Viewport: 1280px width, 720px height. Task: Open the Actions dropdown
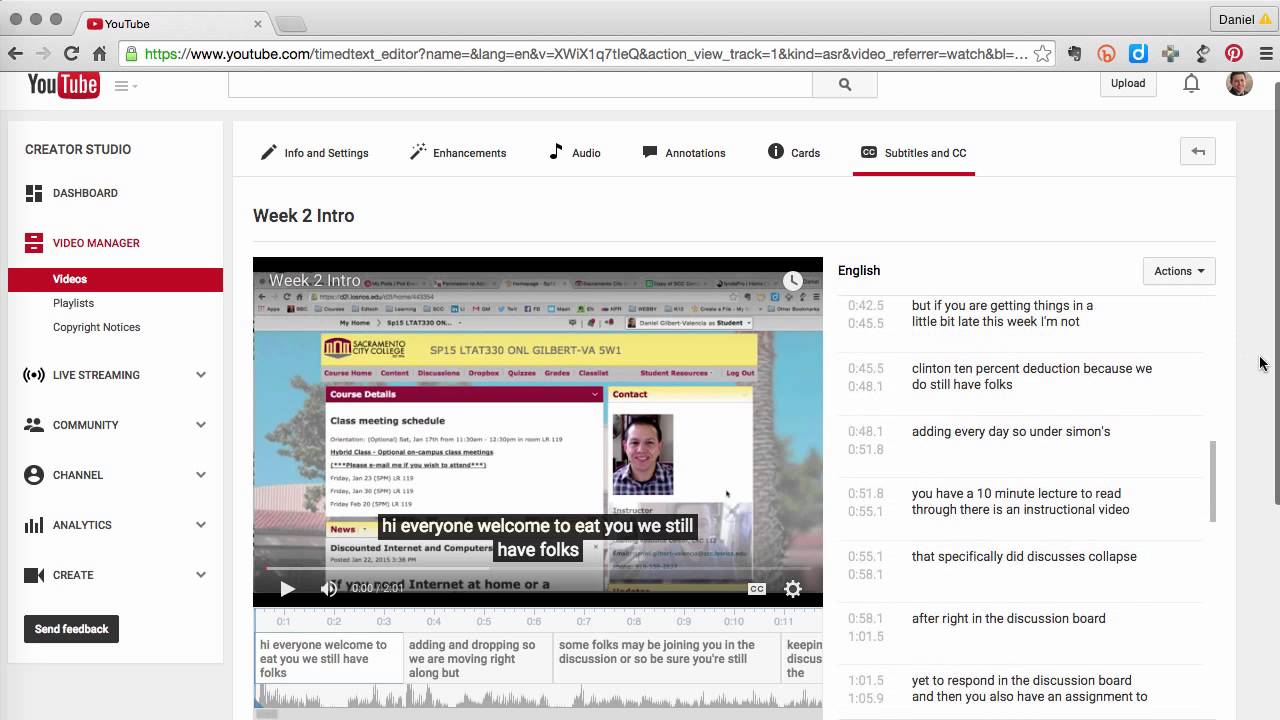tap(1179, 271)
